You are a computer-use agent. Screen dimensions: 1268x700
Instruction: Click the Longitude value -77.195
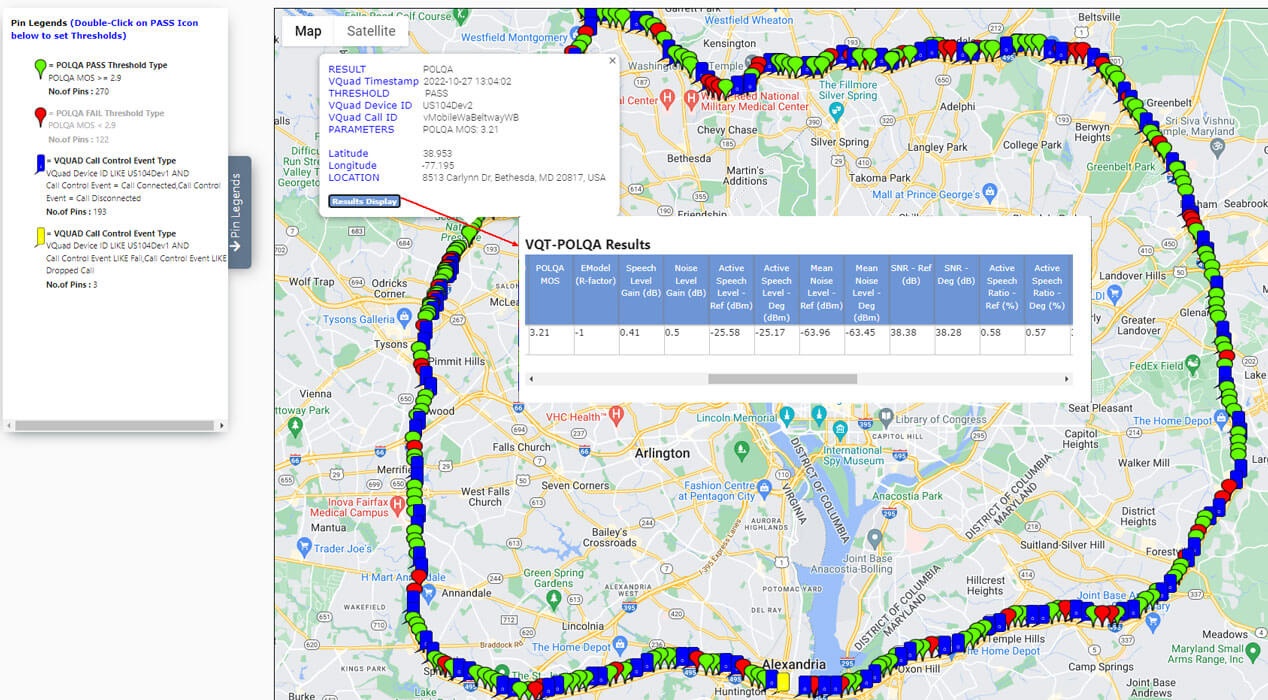439,165
